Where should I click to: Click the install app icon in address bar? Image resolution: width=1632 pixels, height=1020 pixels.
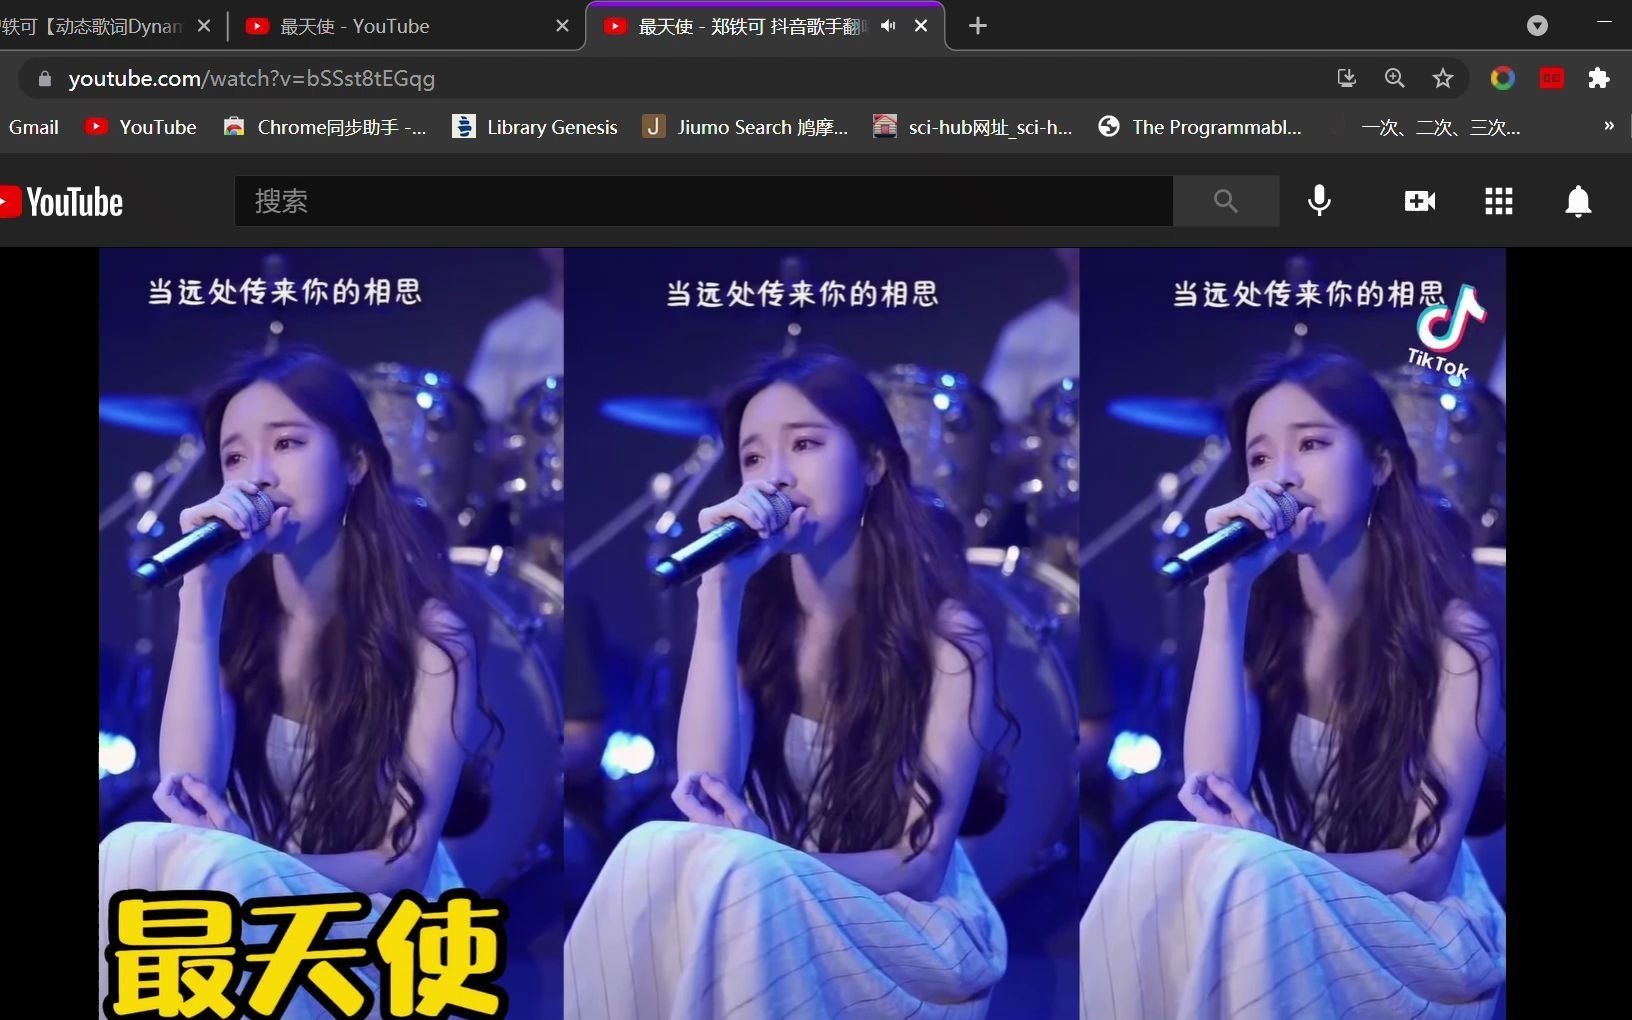click(x=1347, y=78)
